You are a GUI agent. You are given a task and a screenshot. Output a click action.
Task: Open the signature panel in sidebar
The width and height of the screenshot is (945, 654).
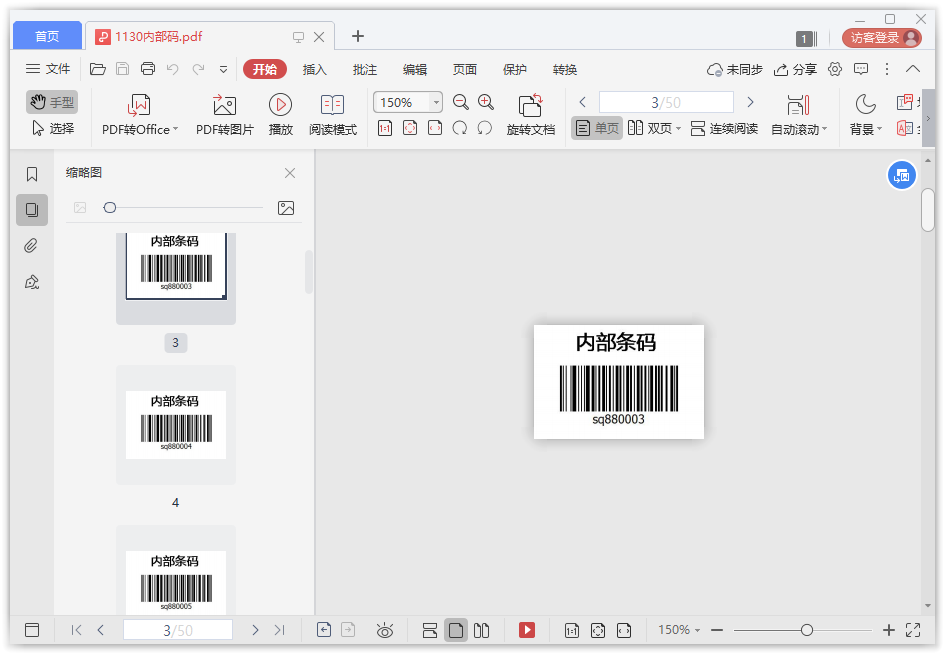tap(32, 282)
